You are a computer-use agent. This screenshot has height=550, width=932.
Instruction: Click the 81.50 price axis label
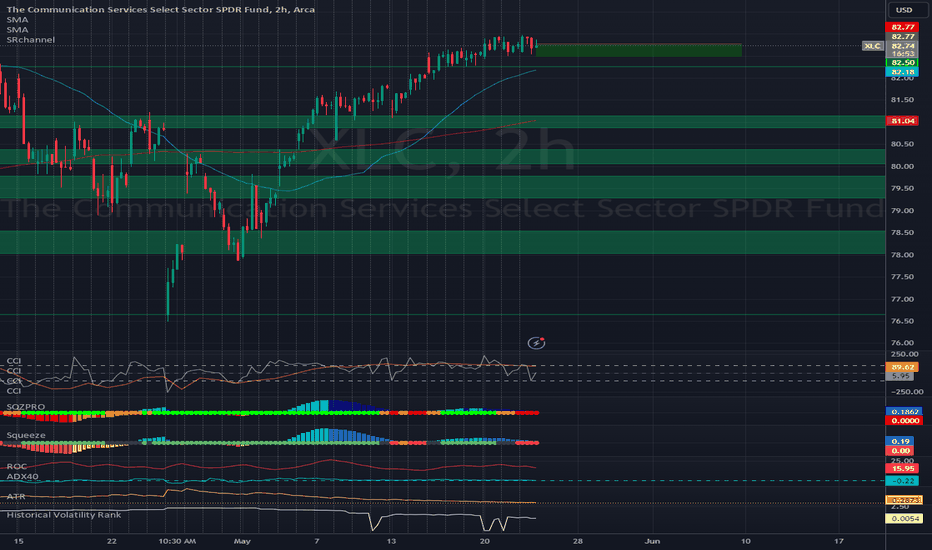coord(902,100)
